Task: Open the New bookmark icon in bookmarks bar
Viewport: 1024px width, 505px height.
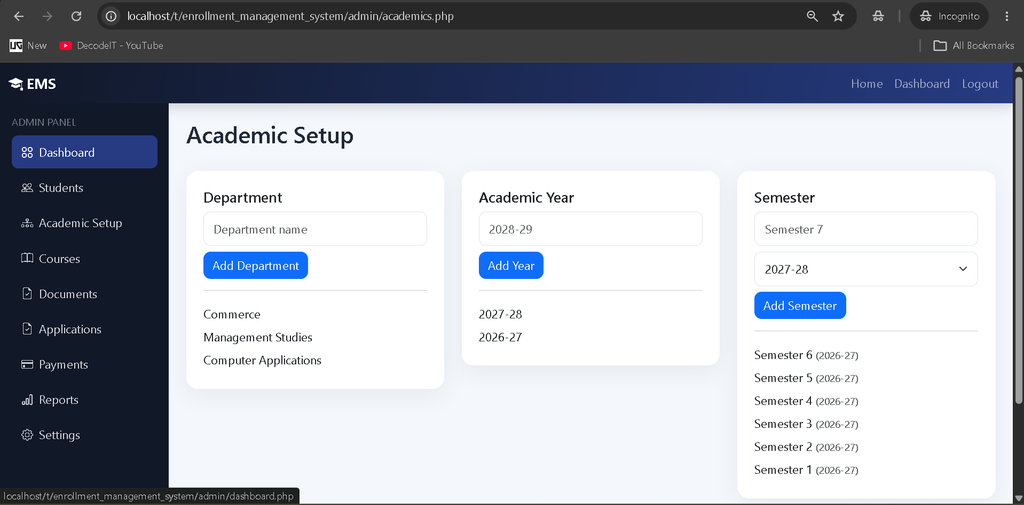Action: point(16,46)
